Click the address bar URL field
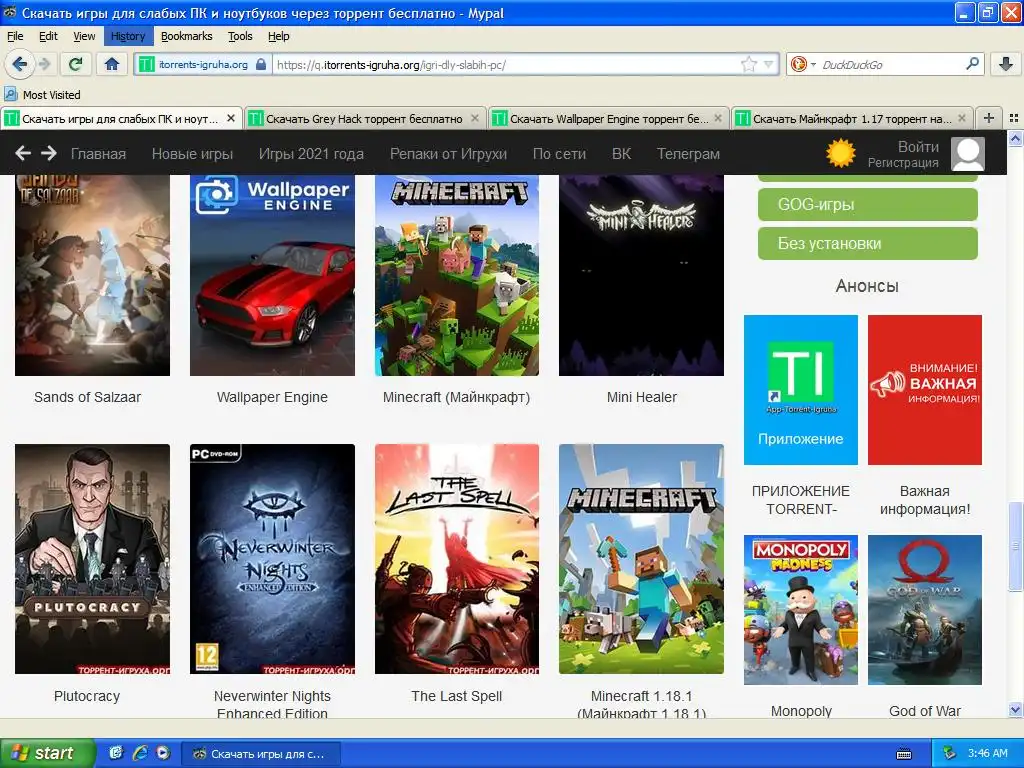 coord(506,64)
